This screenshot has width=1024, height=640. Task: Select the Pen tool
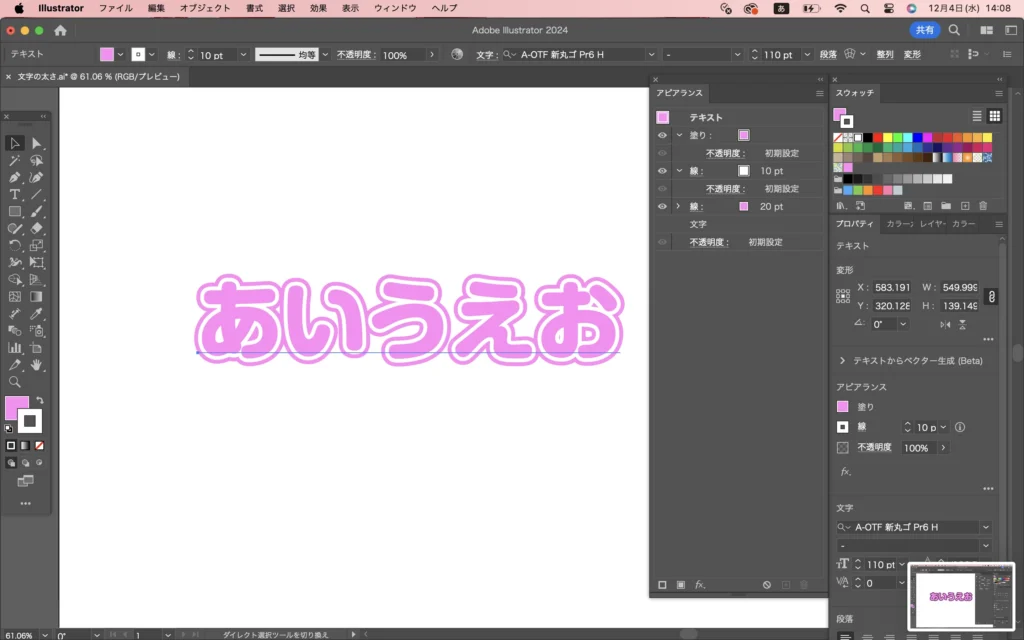click(15, 177)
